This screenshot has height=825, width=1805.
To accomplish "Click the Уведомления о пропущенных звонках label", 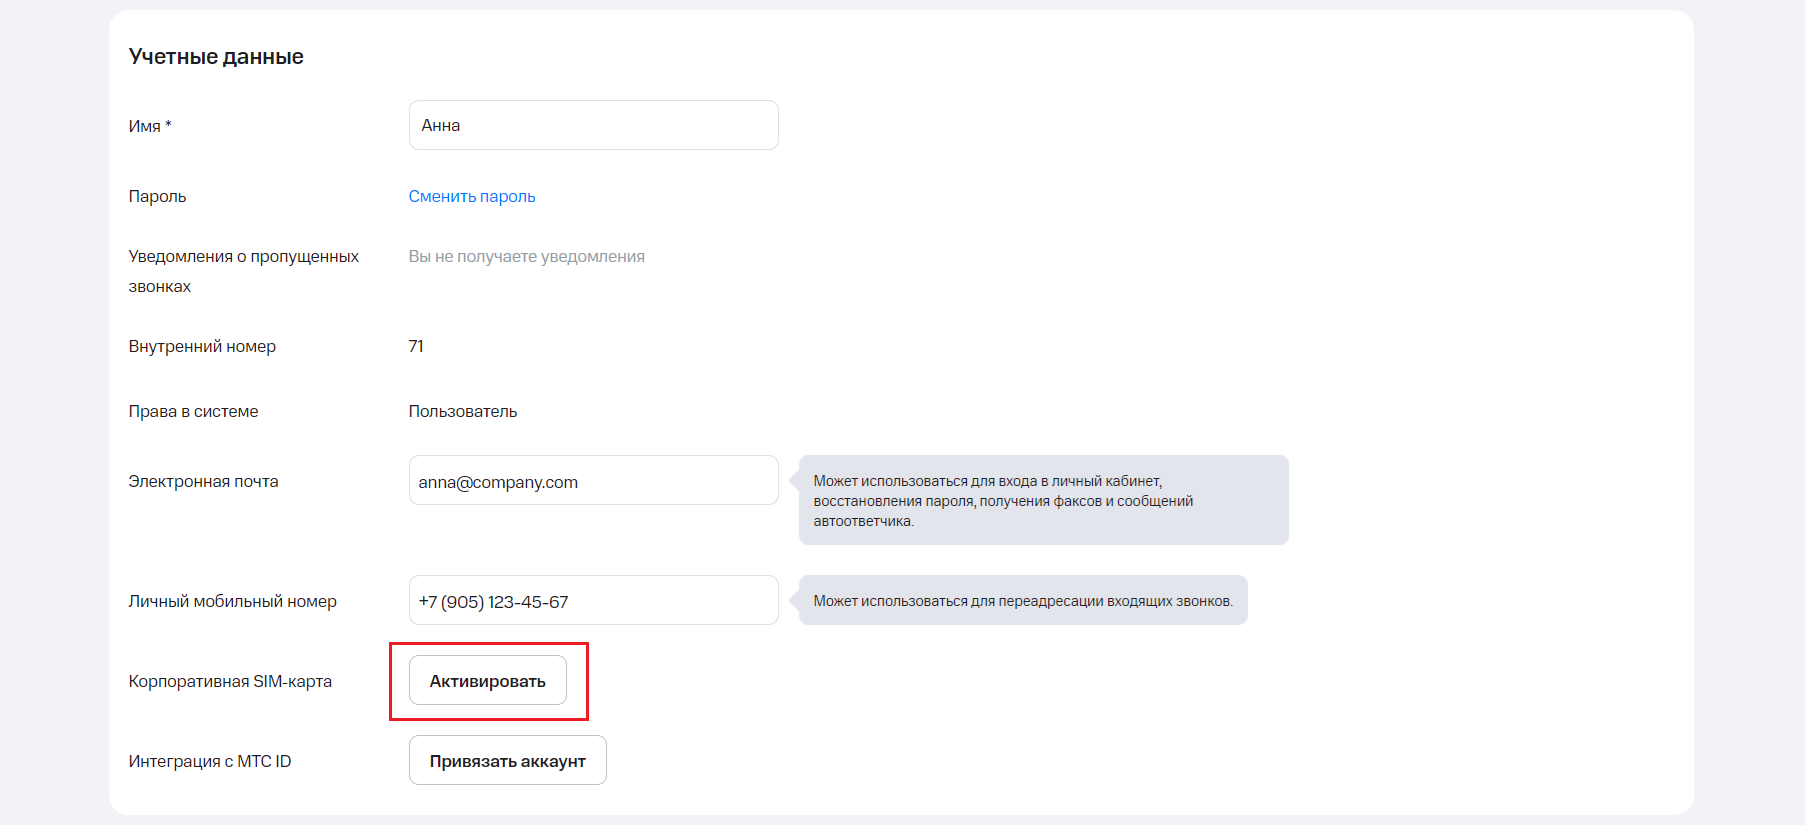I will 243,270.
